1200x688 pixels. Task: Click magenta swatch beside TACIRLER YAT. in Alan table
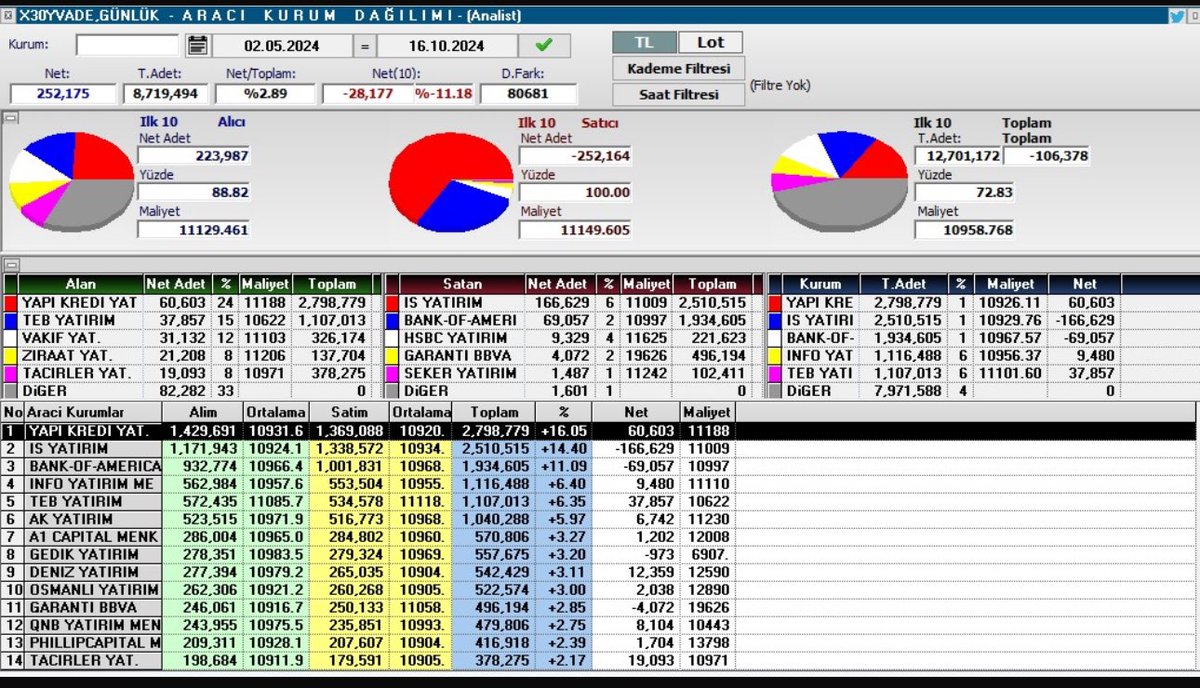coord(10,373)
